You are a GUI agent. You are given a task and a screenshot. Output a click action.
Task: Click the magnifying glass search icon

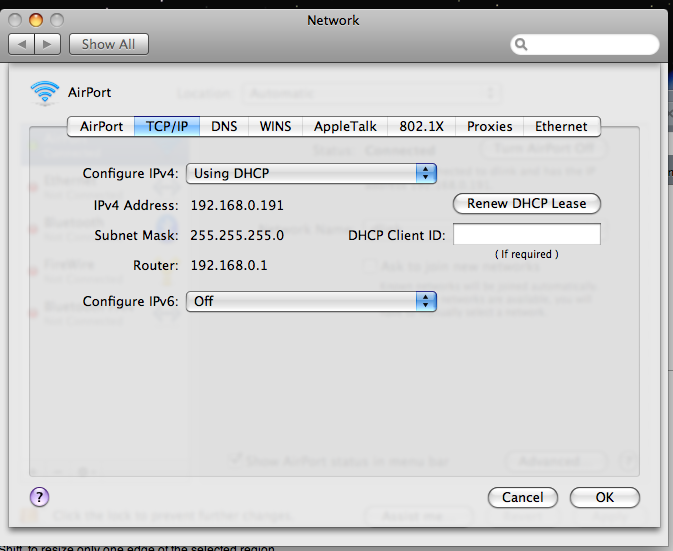[521, 44]
